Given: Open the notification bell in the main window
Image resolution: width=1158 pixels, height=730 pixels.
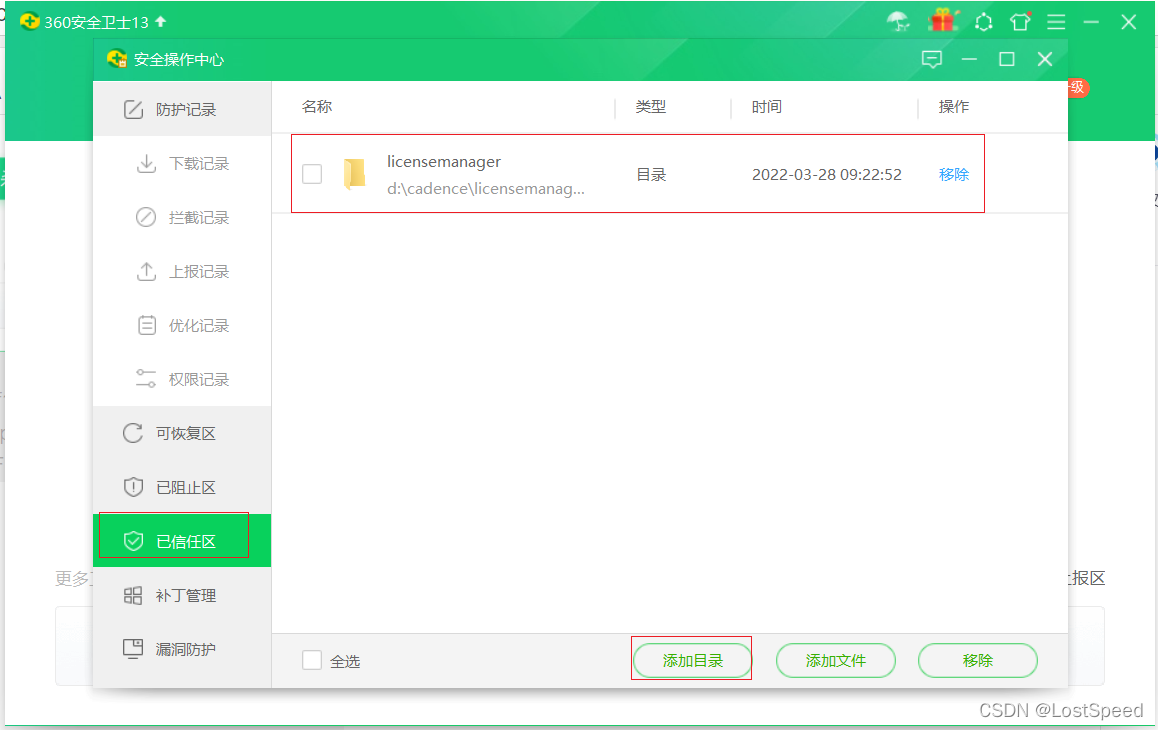Looking at the screenshot, I should pyautogui.click(x=983, y=21).
